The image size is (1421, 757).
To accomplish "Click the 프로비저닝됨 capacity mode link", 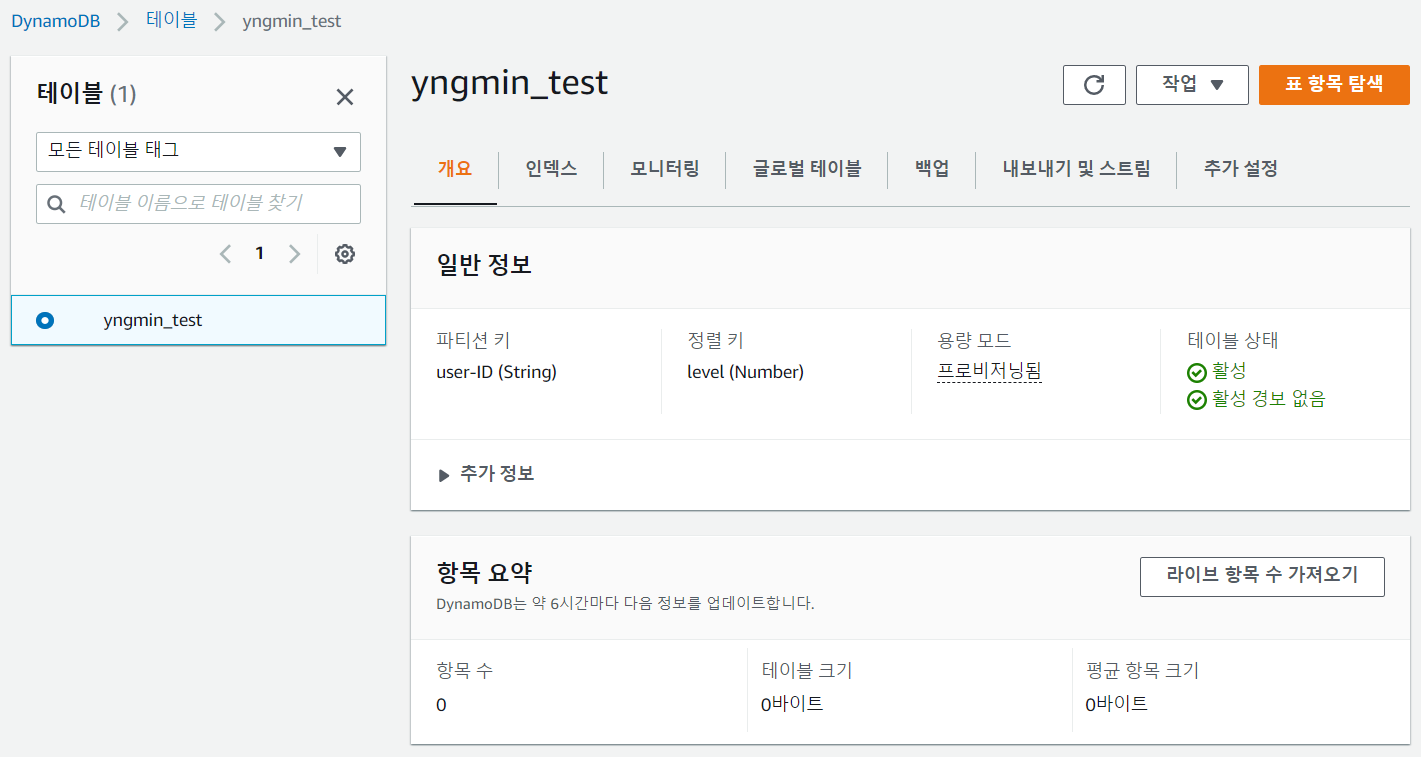I will (x=989, y=372).
